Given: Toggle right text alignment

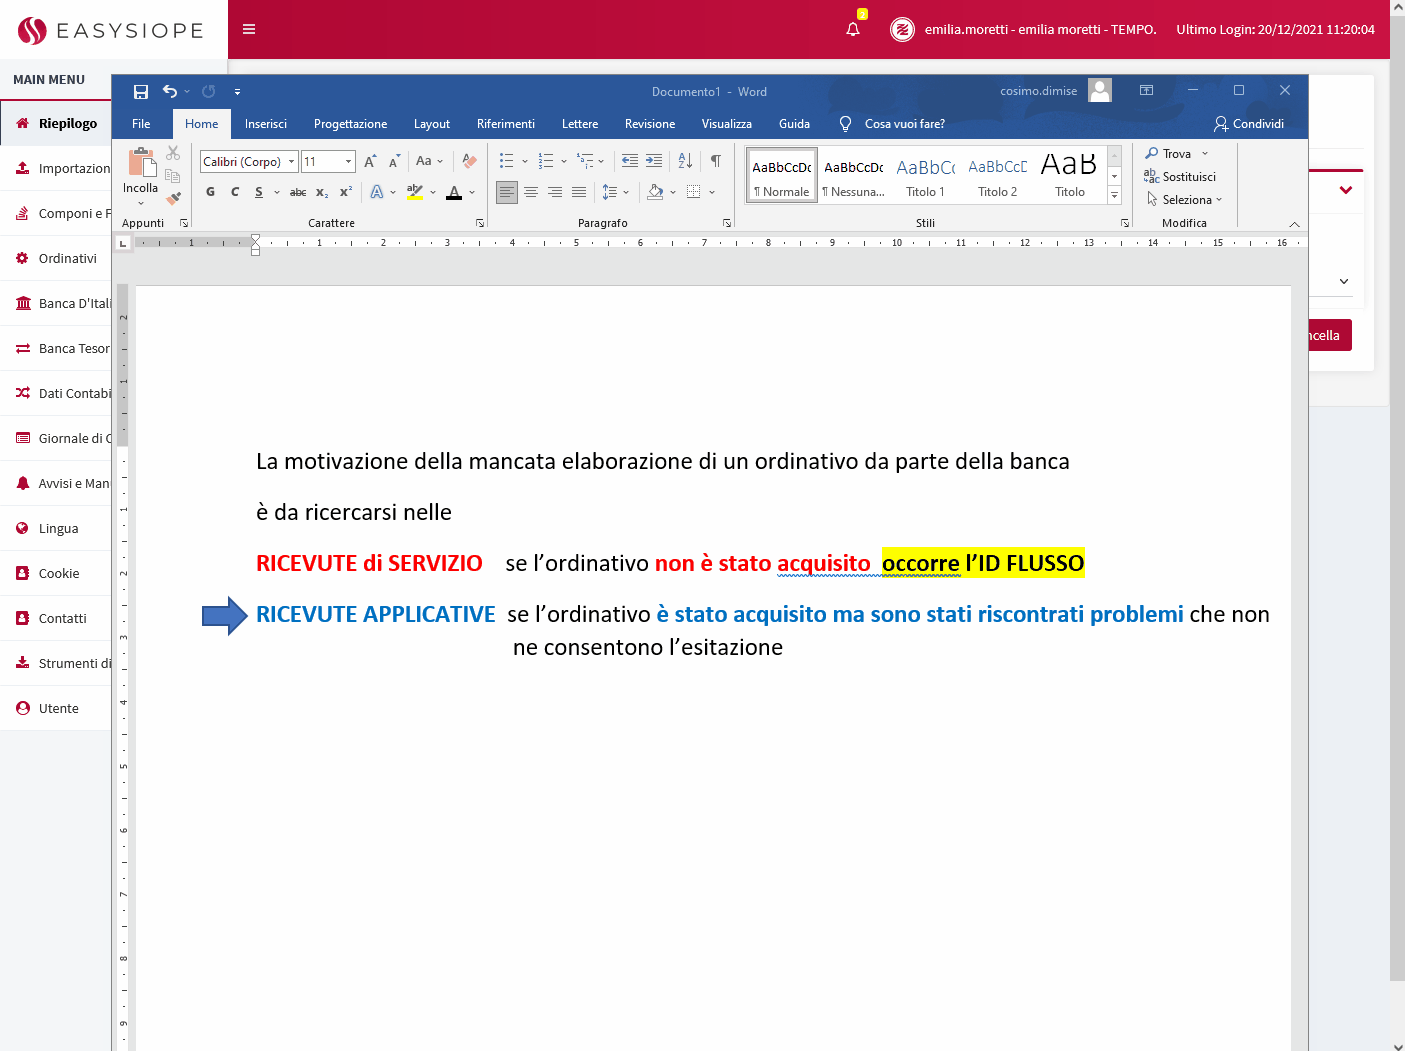Looking at the screenshot, I should [x=555, y=192].
